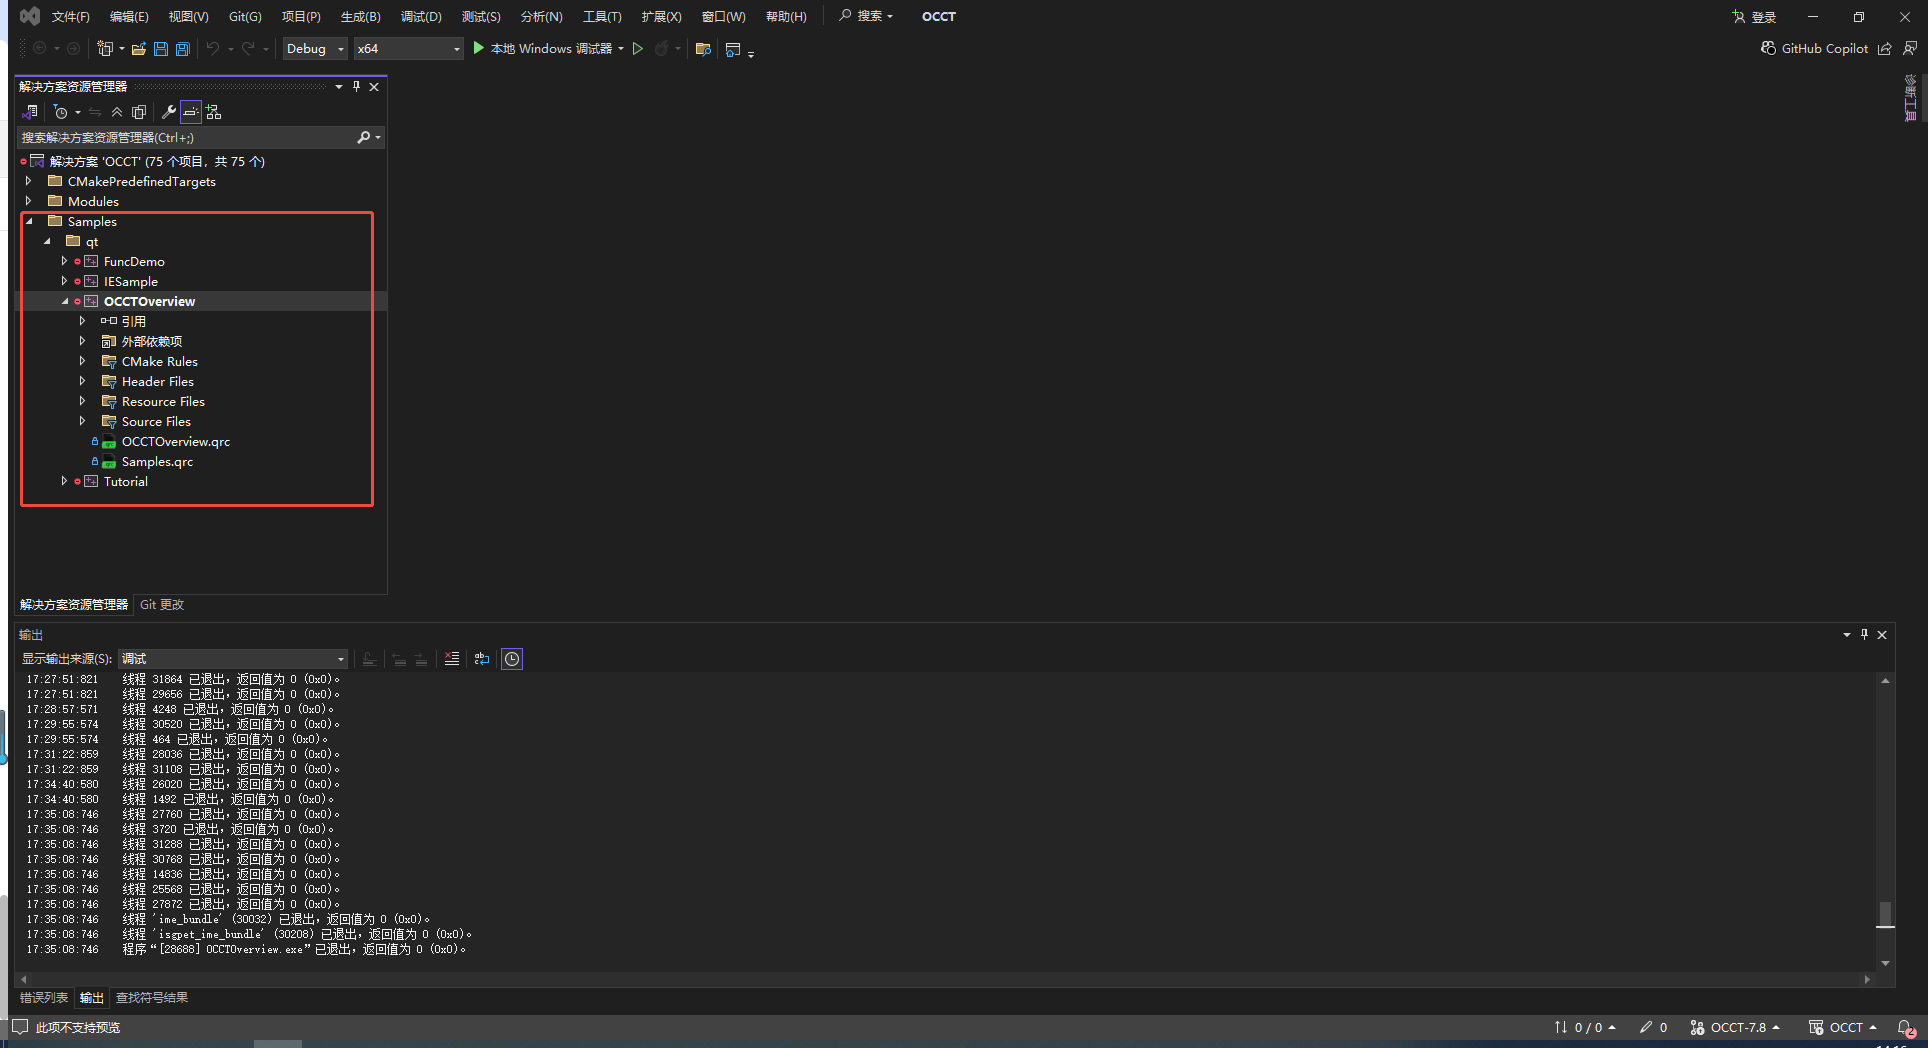Screen dimensions: 1928x1048
Task: Click the window layout icon in toolbar
Action: [x=733, y=49]
